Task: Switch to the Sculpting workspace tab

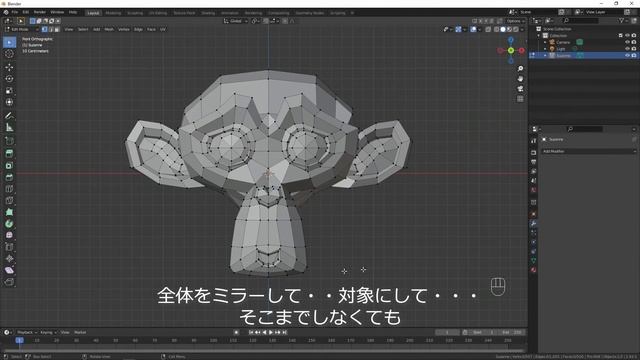Action: (x=135, y=13)
